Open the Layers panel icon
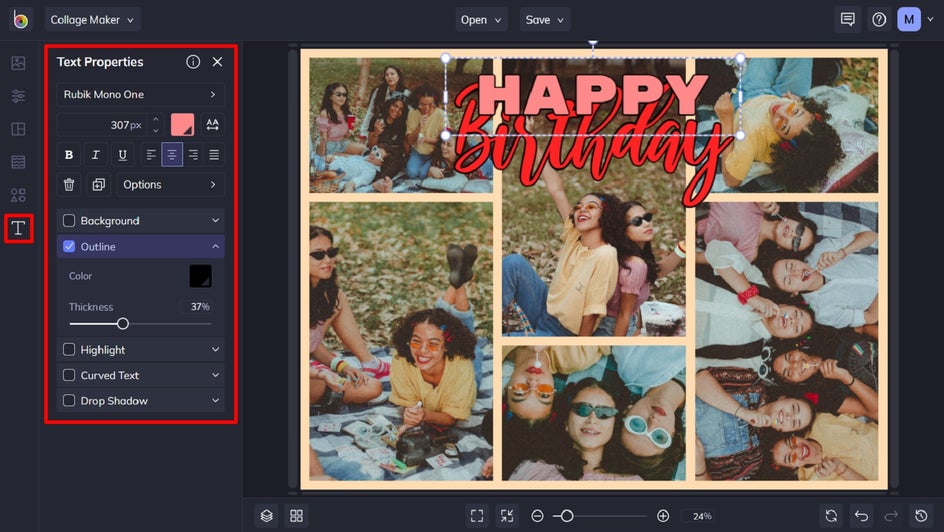This screenshot has width=944, height=532. [267, 516]
